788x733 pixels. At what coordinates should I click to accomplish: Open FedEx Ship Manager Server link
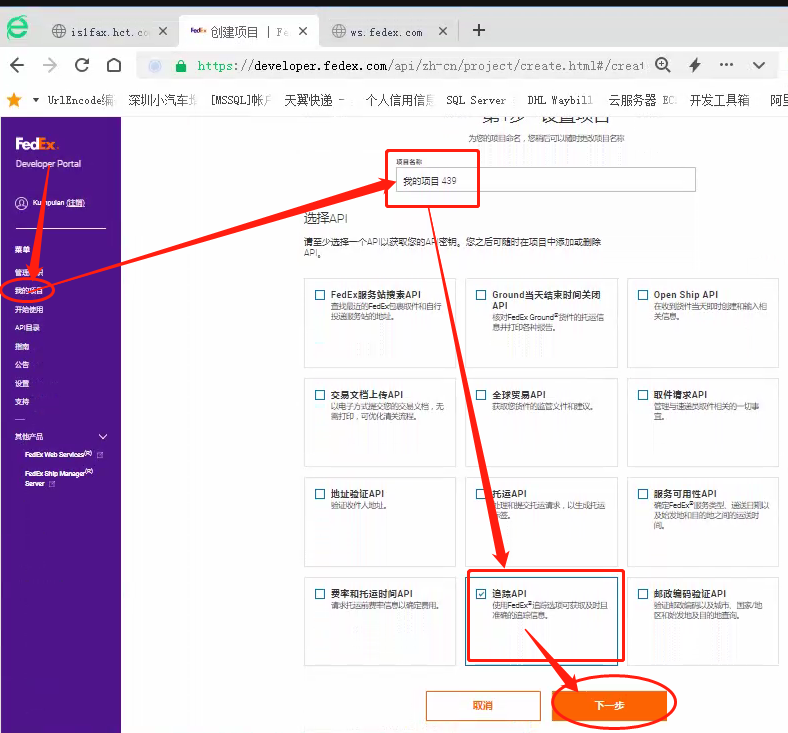pyautogui.click(x=58, y=478)
